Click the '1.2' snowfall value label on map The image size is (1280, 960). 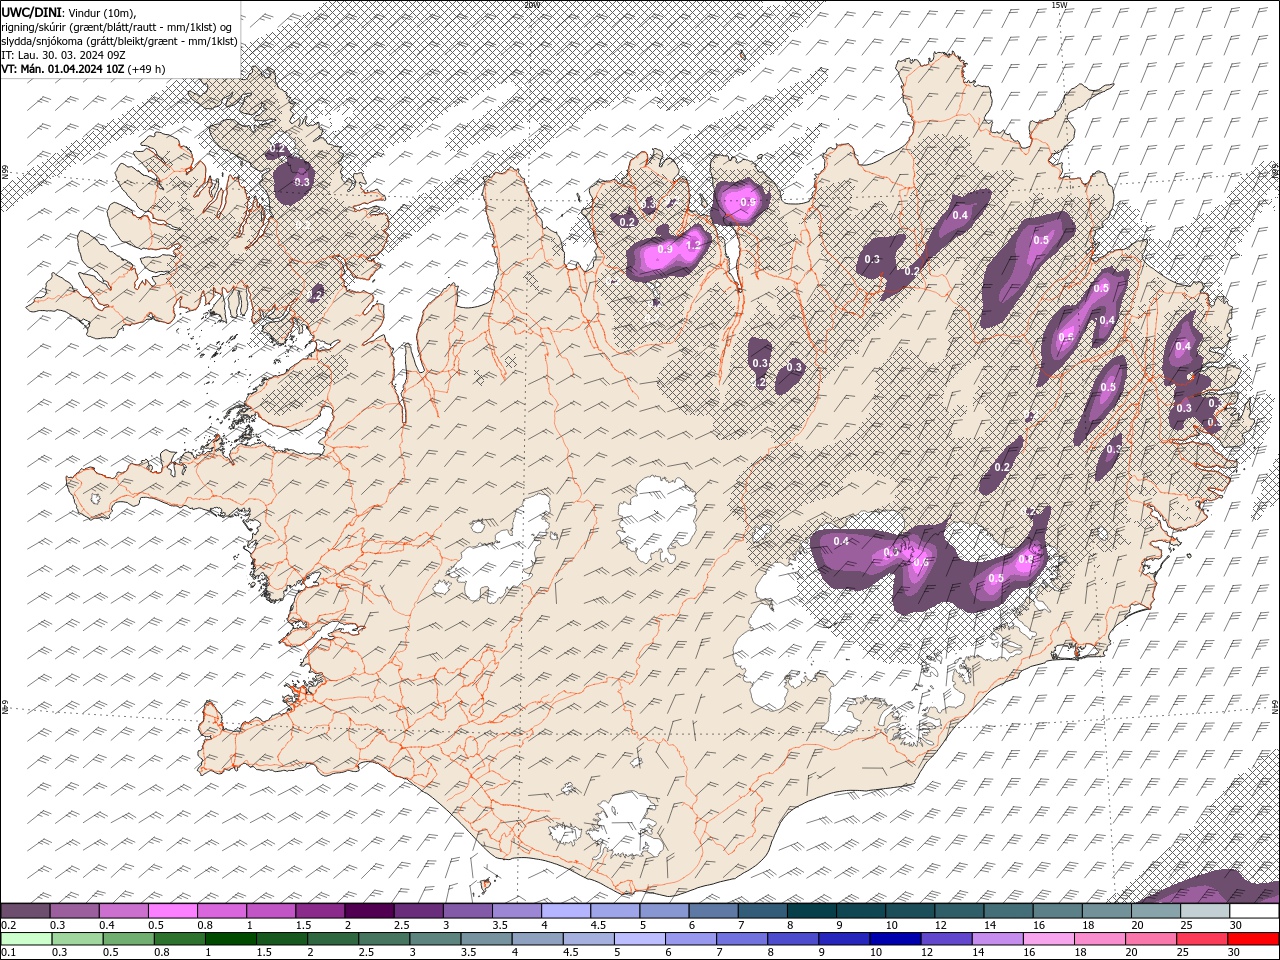point(692,244)
